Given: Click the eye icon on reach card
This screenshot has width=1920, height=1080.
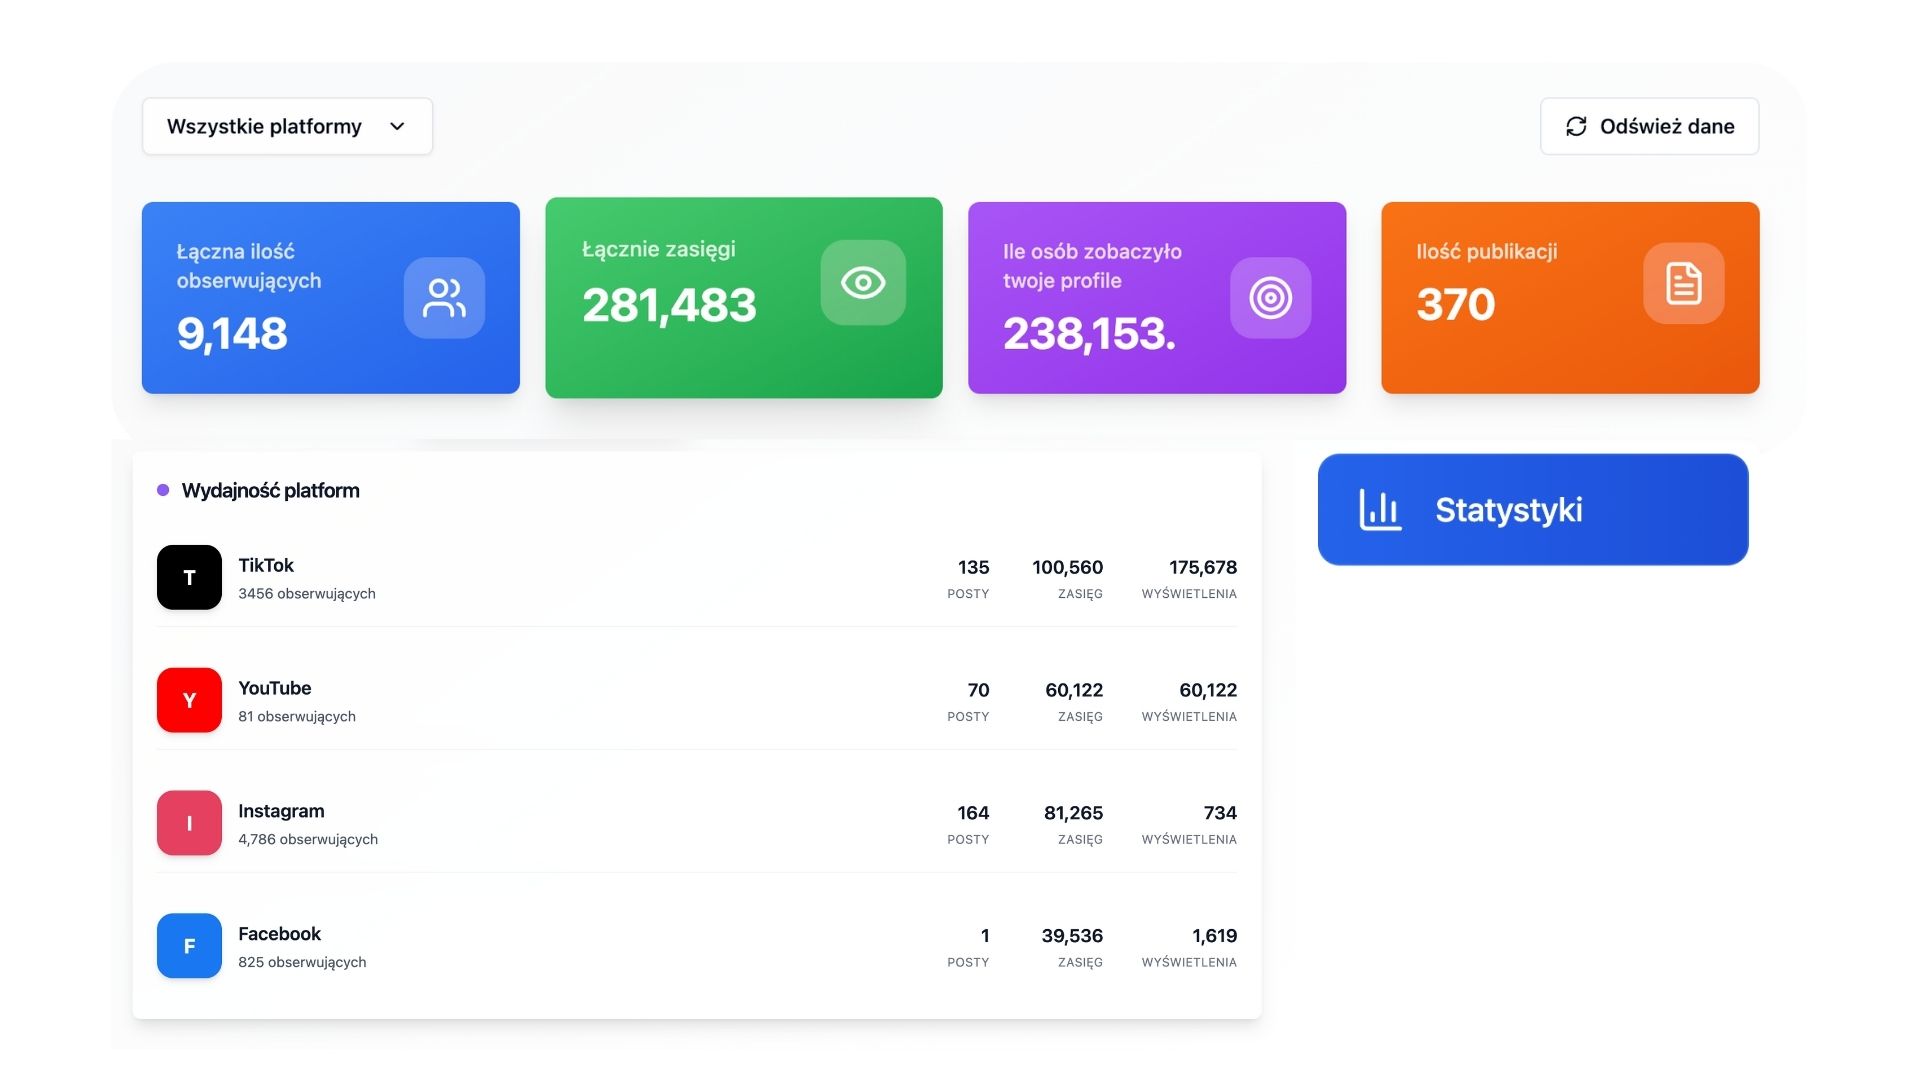Looking at the screenshot, I should pos(863,283).
